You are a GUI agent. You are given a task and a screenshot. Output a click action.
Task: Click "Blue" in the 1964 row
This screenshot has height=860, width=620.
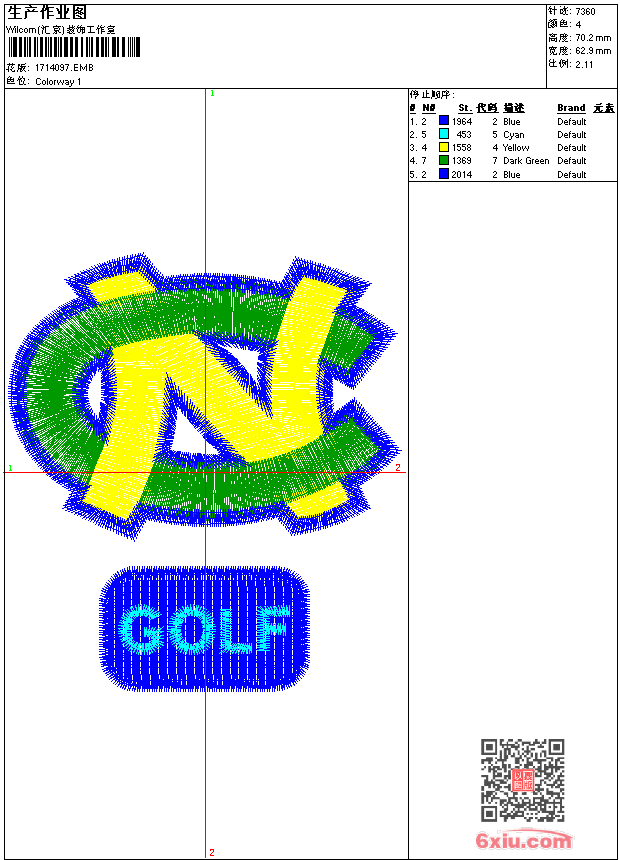click(x=511, y=122)
